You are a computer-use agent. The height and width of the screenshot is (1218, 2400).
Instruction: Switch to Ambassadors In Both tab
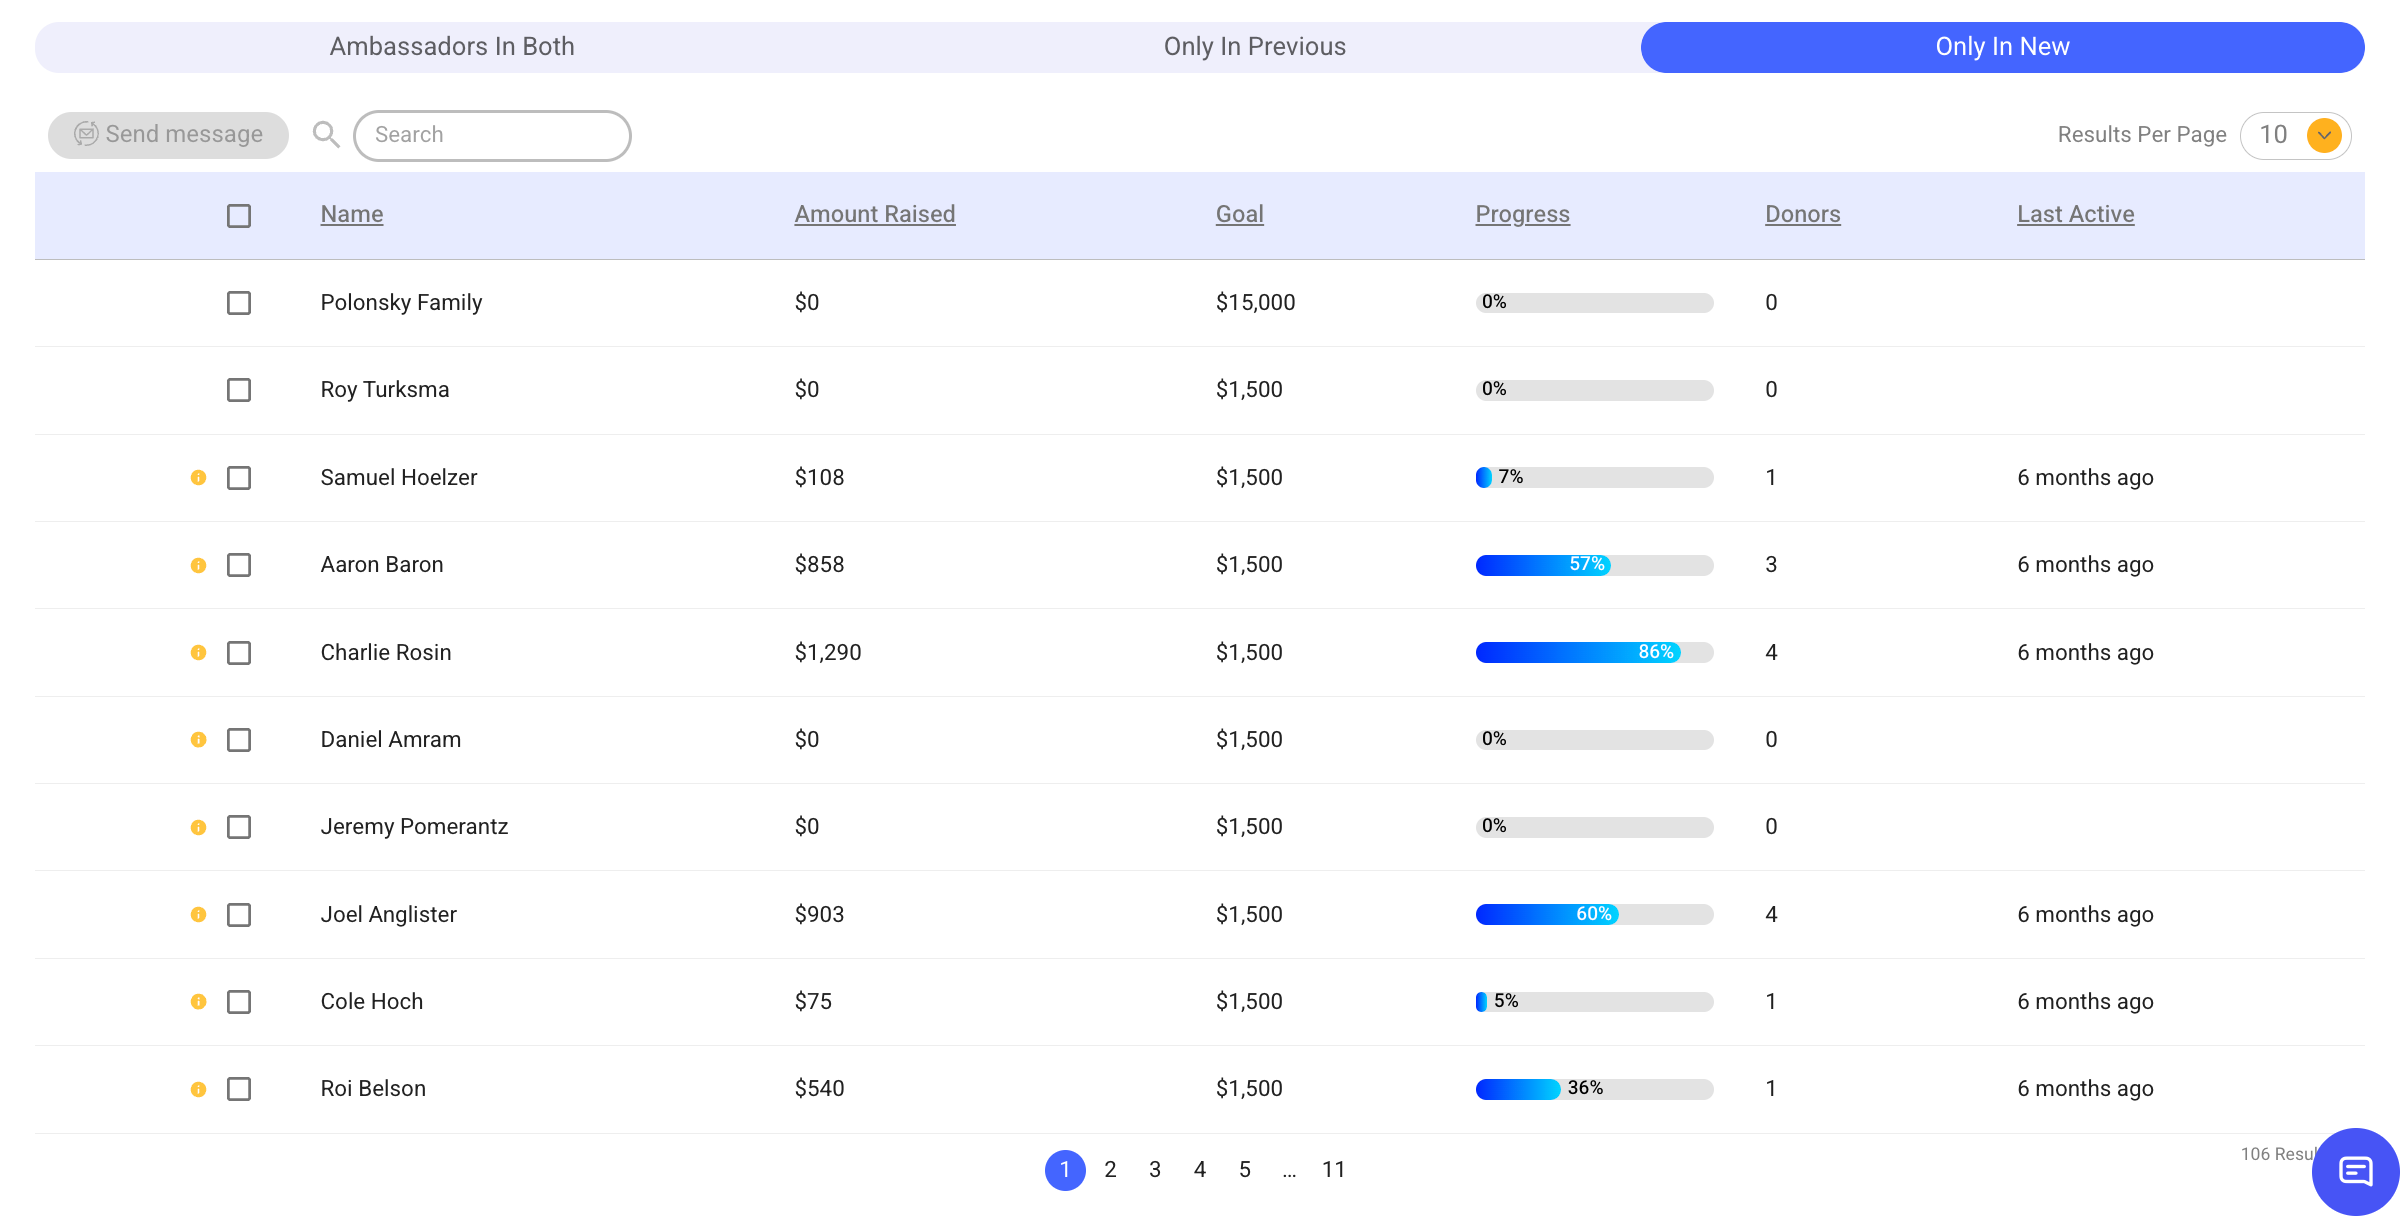pos(452,47)
